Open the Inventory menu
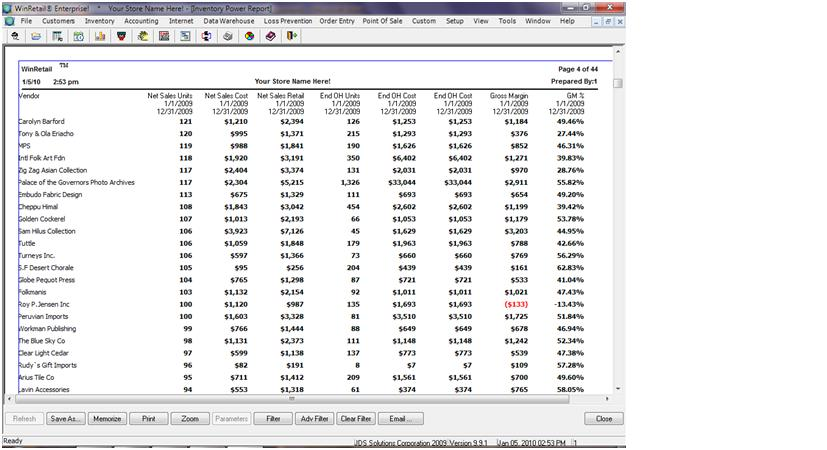The image size is (827, 450). 99,20
